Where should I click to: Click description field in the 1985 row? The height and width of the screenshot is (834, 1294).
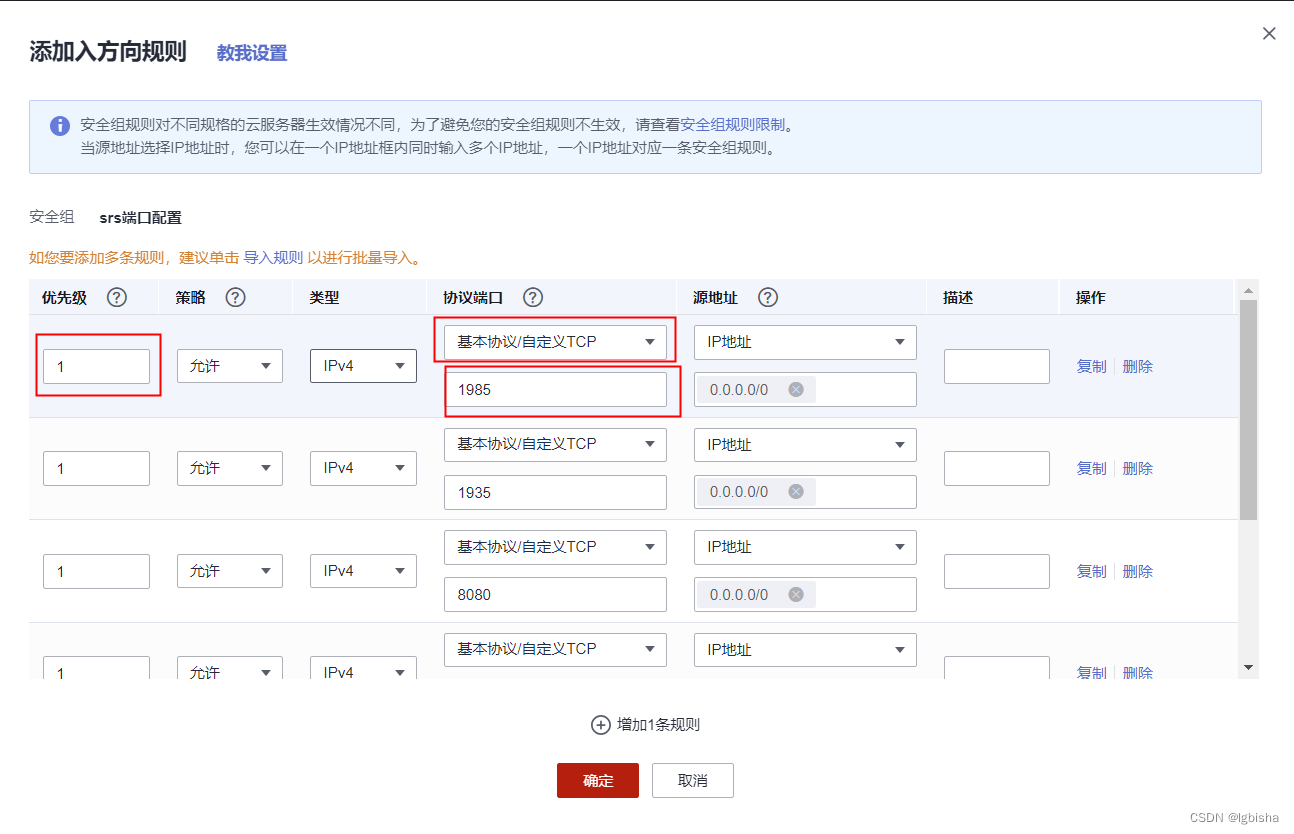point(997,366)
